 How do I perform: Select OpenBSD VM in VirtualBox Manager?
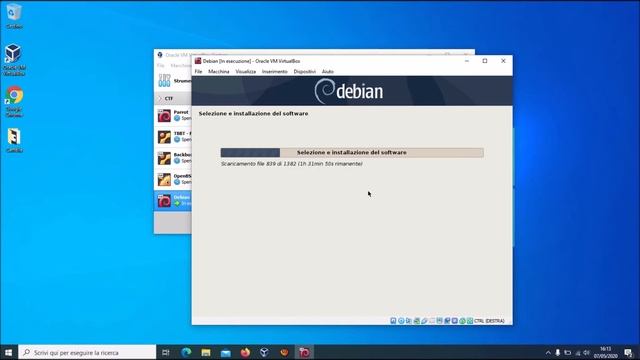(x=173, y=179)
